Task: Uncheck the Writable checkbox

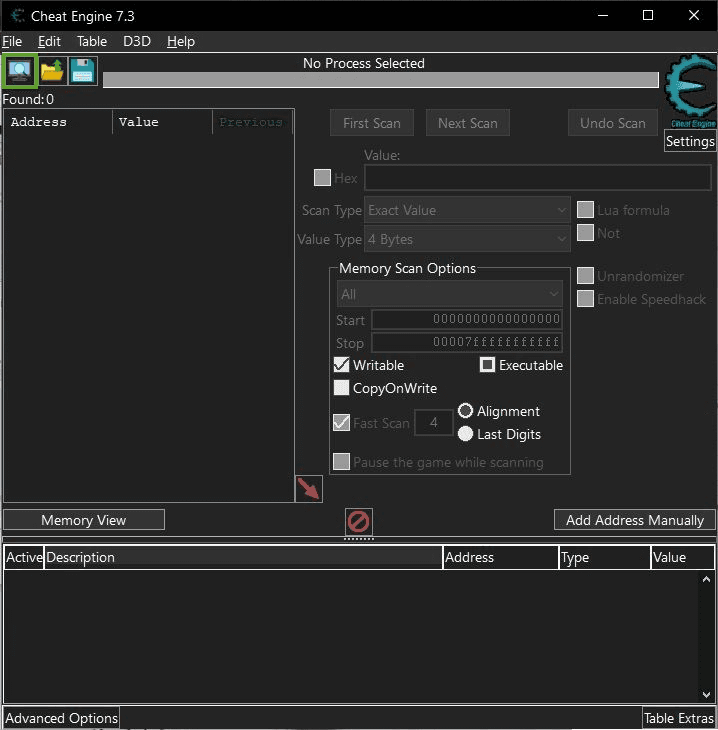Action: tap(341, 365)
